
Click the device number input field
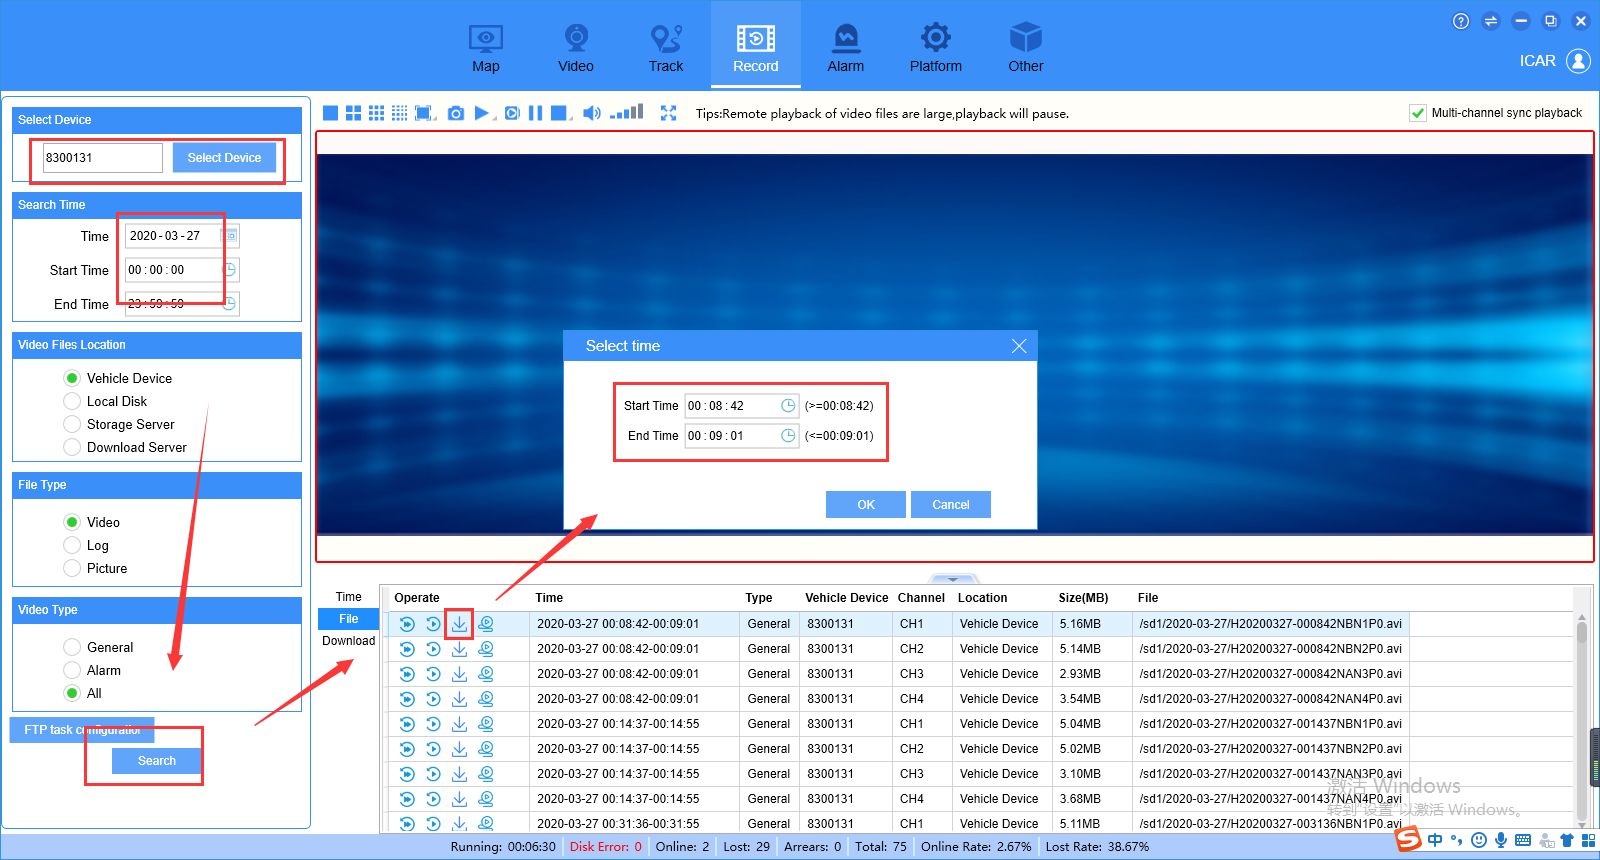coord(102,158)
